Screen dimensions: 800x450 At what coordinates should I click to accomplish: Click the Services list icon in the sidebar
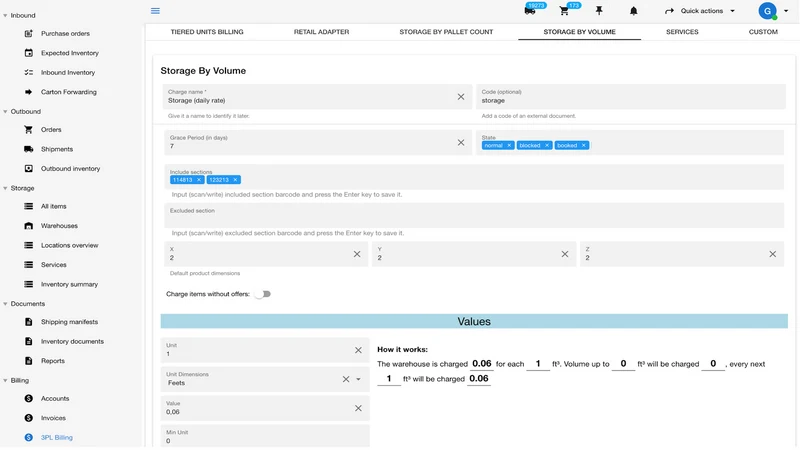click(x=29, y=265)
